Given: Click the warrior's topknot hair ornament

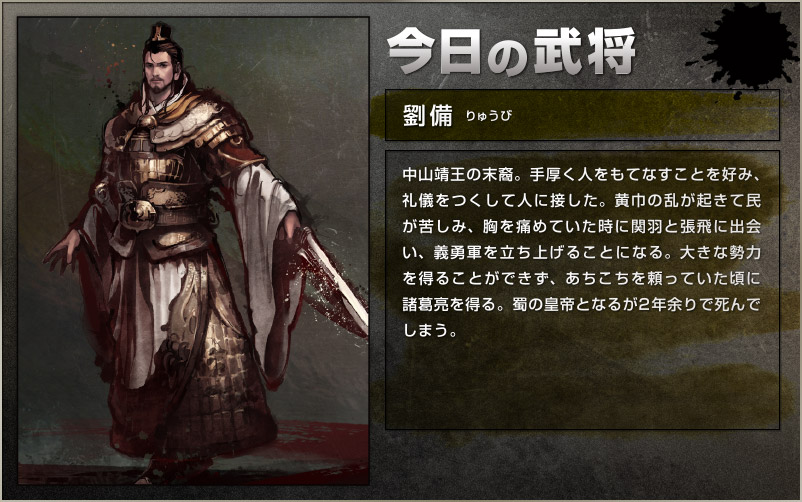Looking at the screenshot, I should (x=162, y=34).
